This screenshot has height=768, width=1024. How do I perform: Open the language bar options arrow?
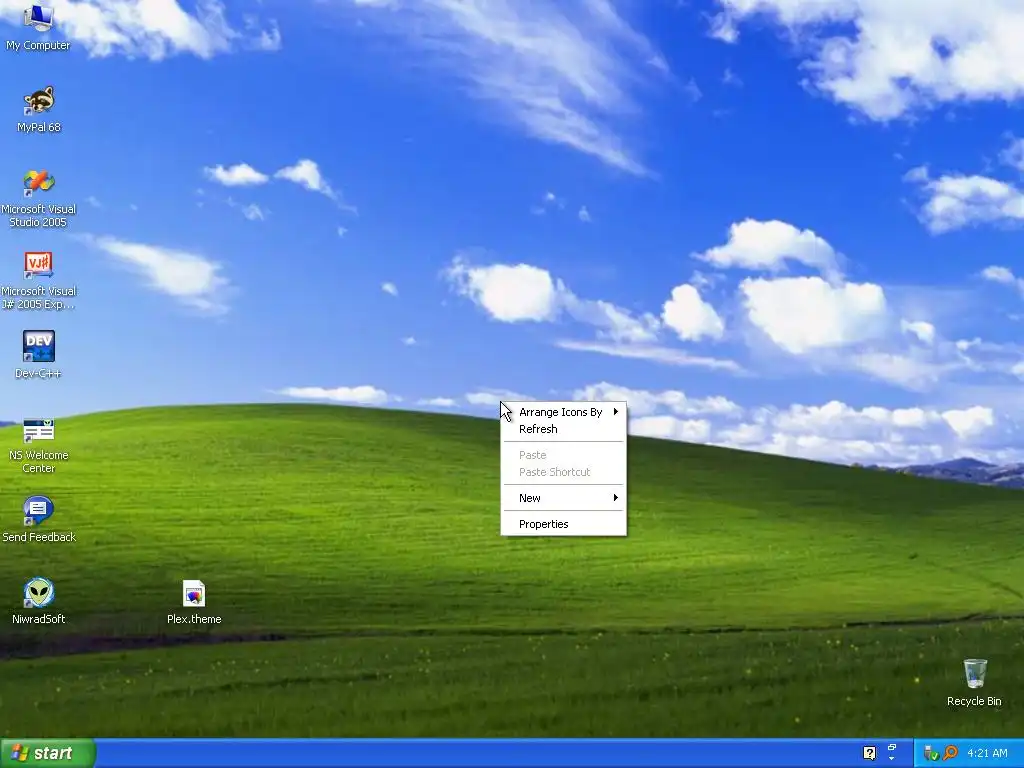tap(891, 759)
